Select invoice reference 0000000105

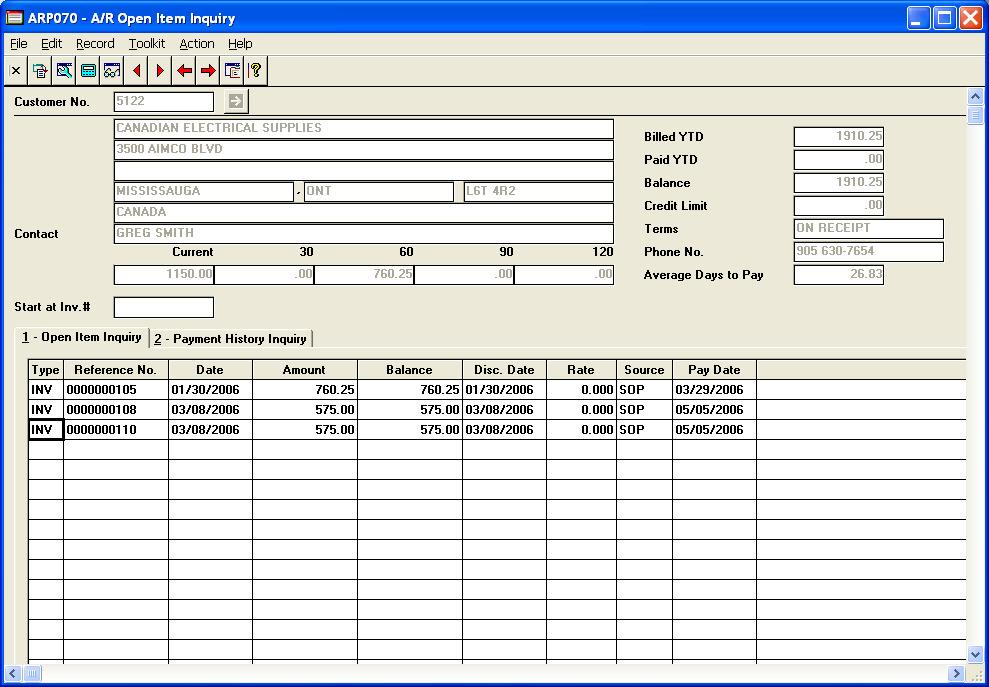115,390
